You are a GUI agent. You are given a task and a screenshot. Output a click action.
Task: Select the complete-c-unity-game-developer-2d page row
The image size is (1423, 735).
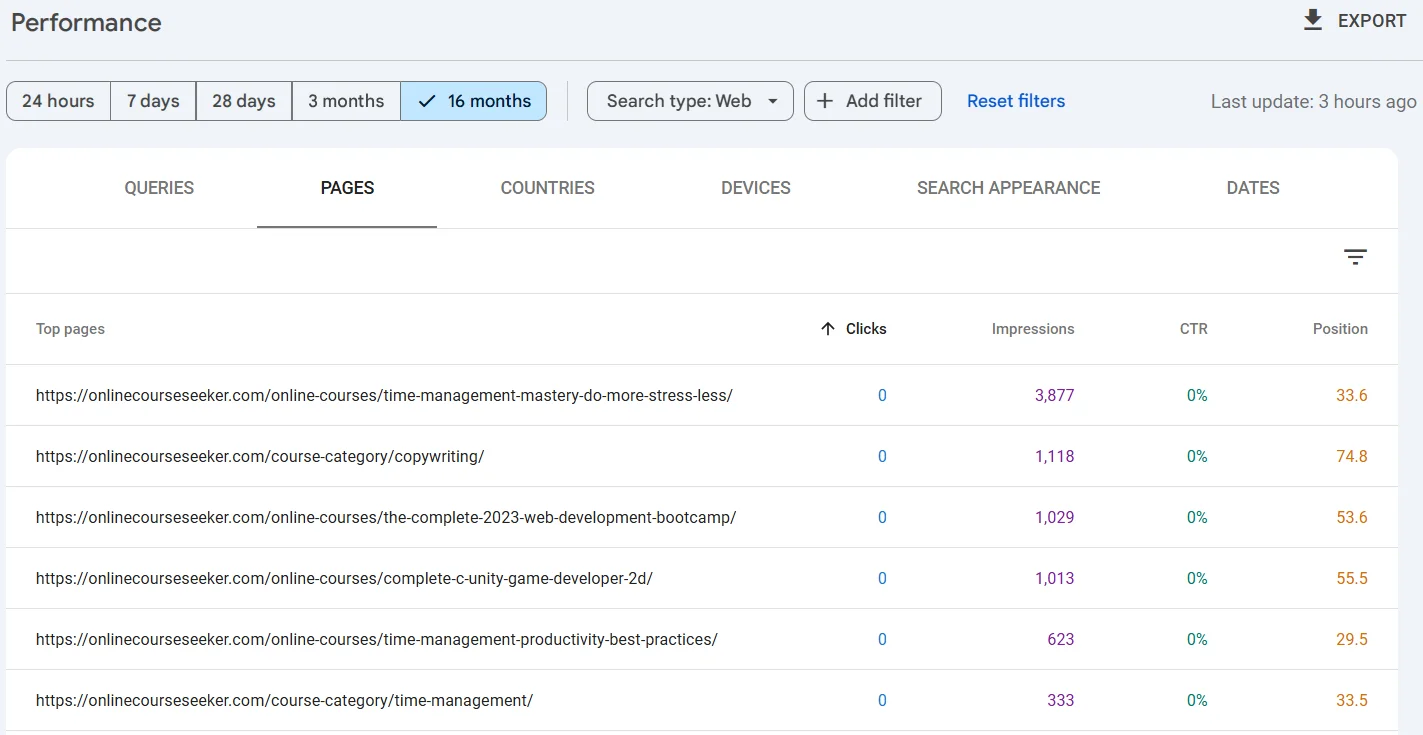click(344, 579)
